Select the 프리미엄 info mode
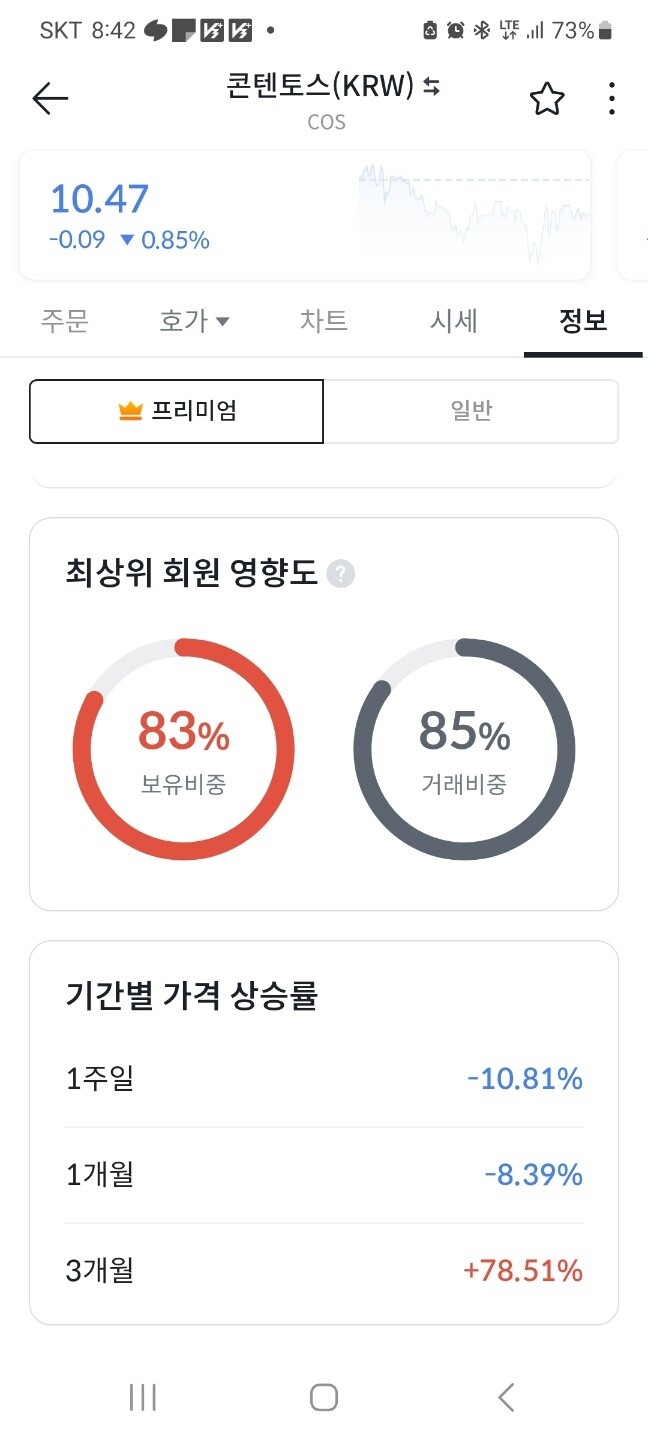 click(176, 411)
